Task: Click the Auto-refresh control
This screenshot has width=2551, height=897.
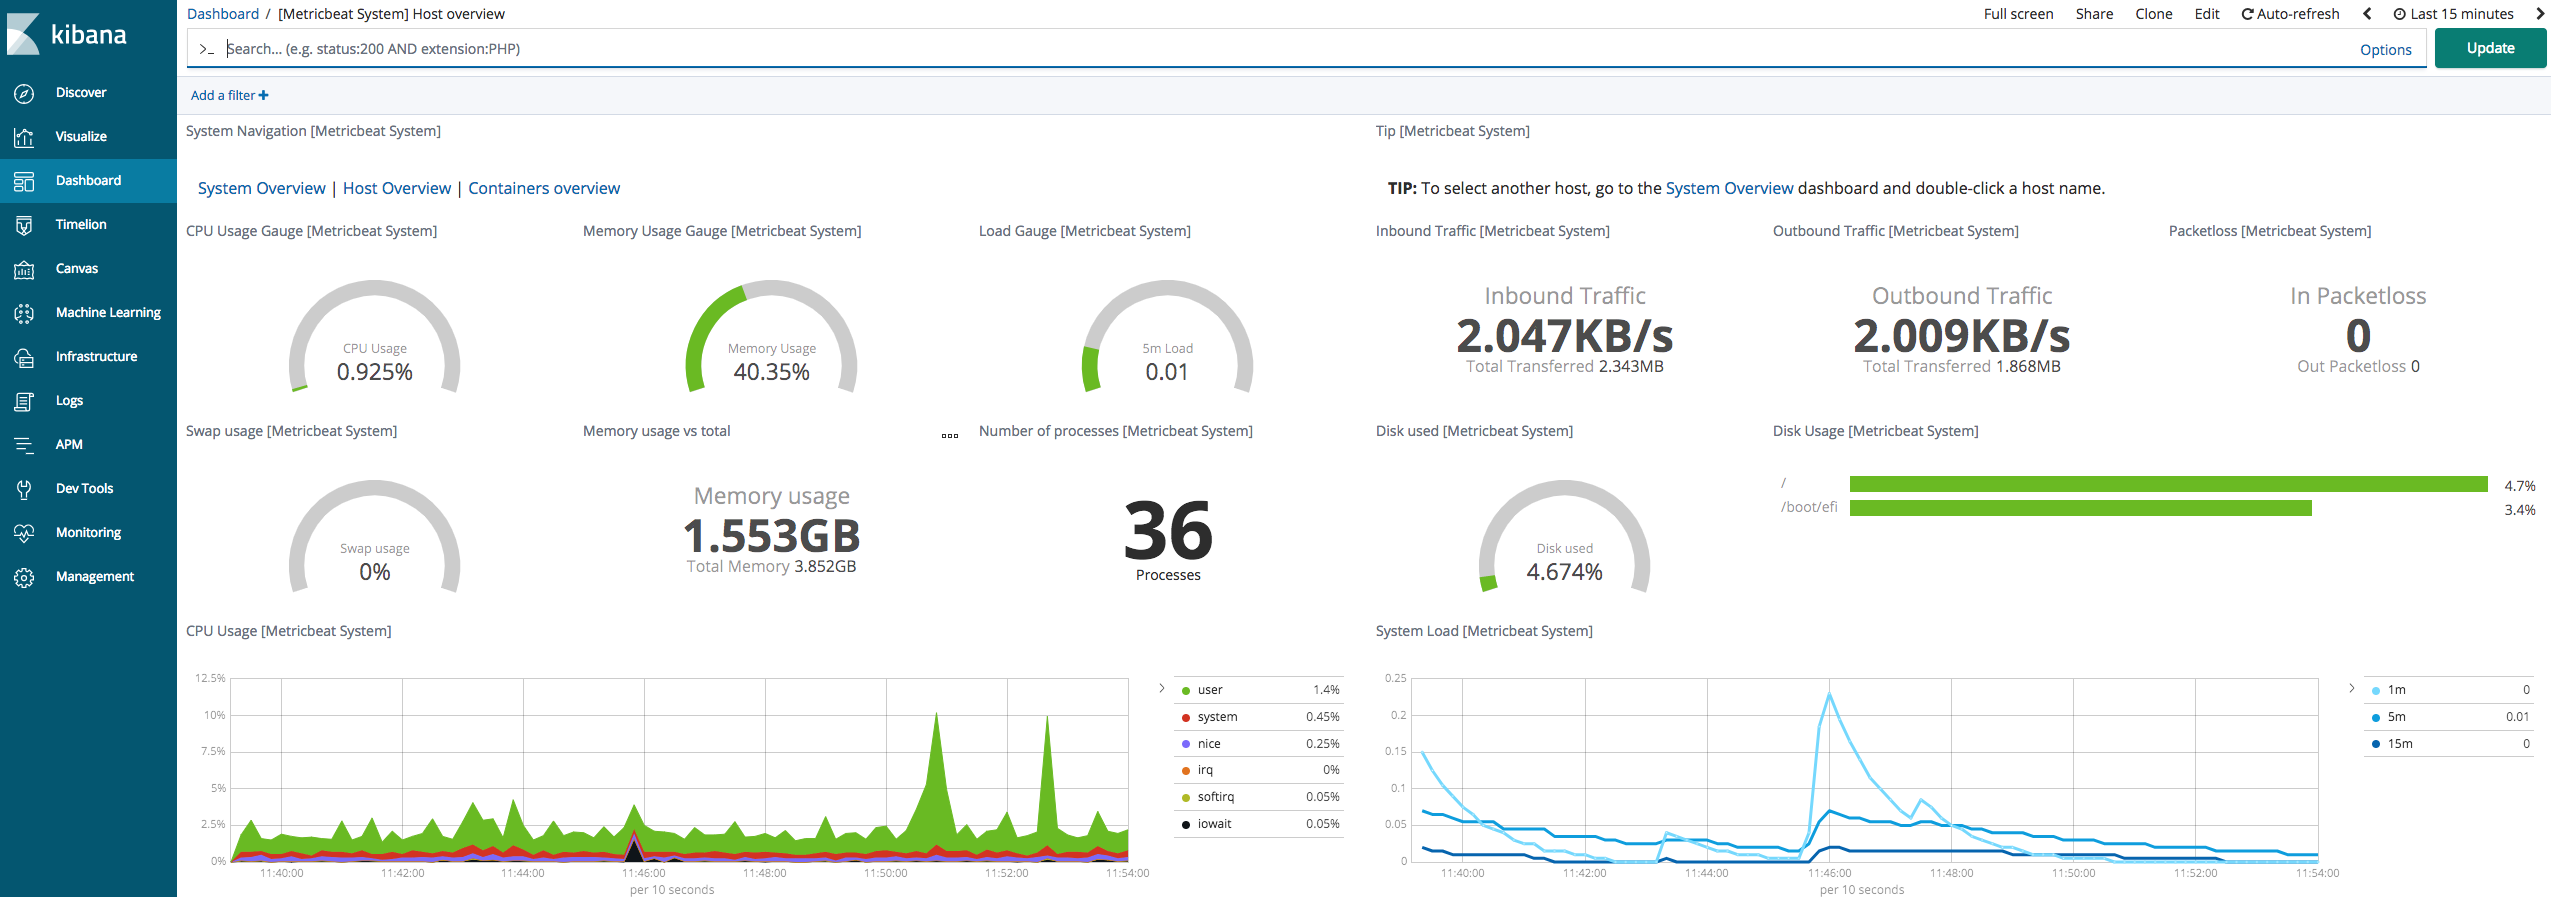Action: tap(2290, 14)
